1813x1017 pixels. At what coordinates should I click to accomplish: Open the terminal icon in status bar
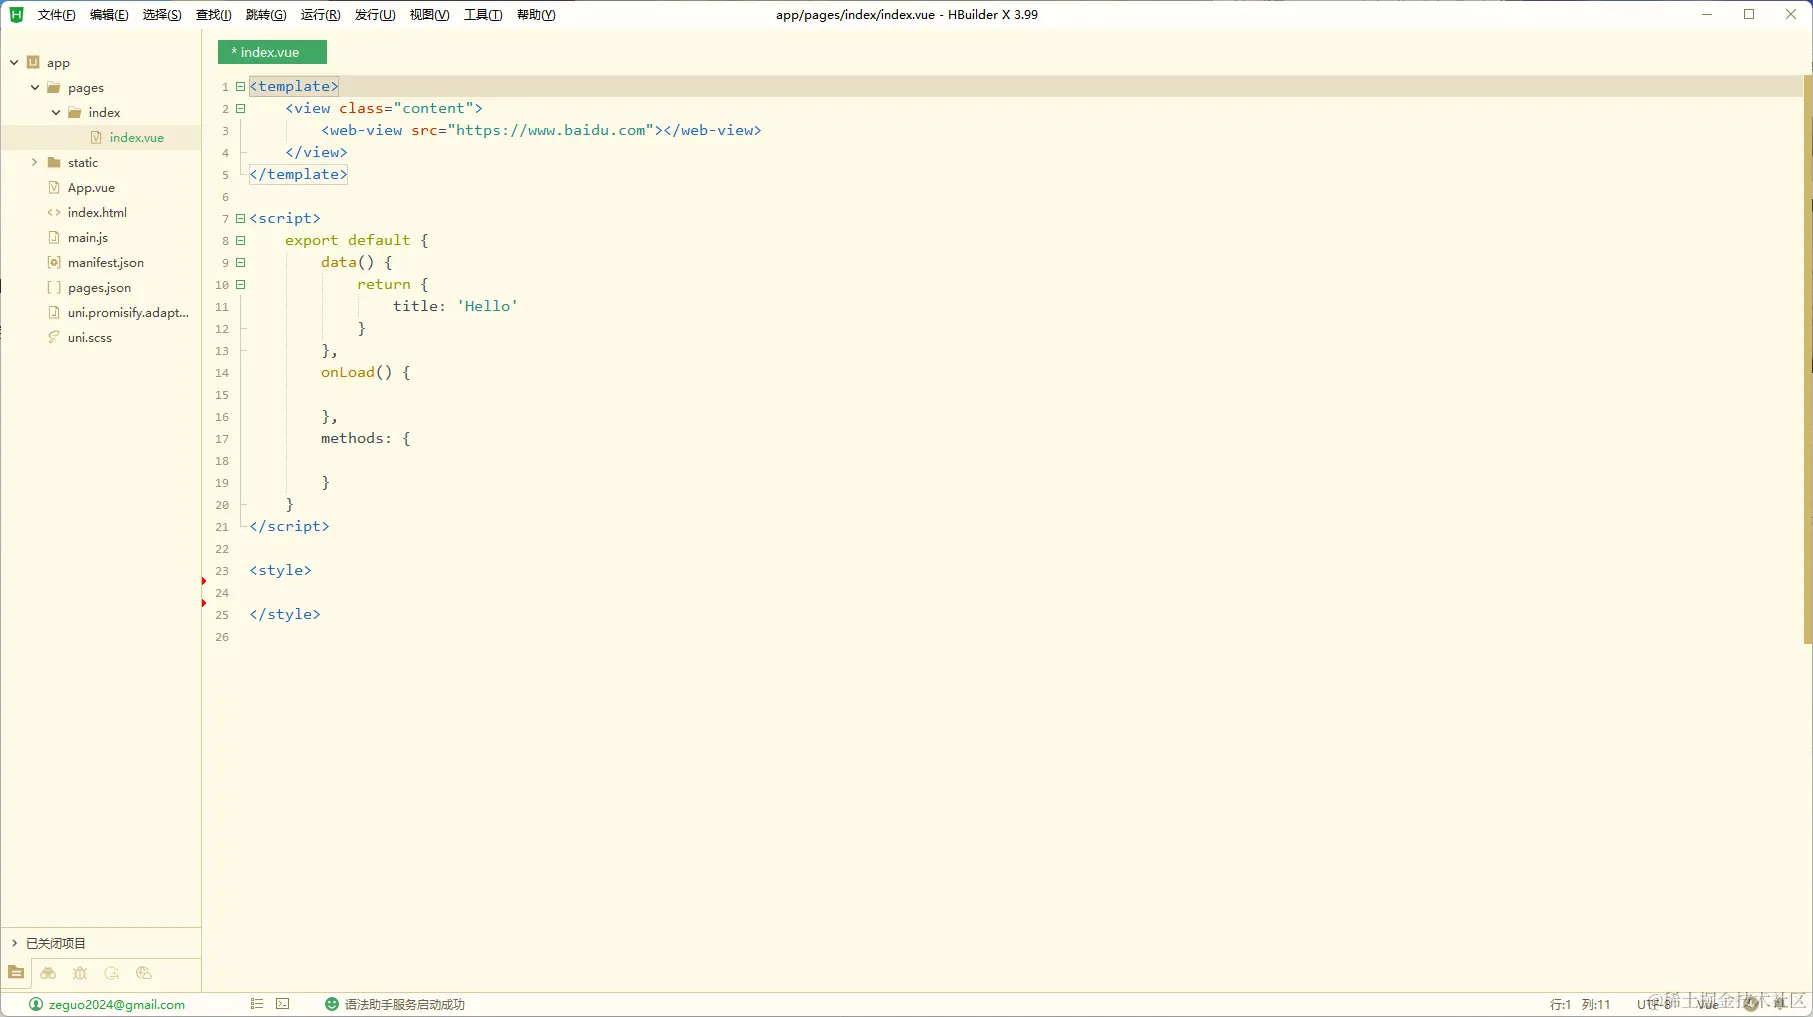283,1004
